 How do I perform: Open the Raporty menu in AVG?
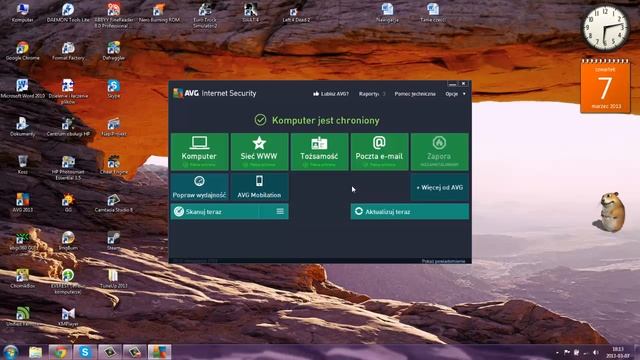point(369,94)
